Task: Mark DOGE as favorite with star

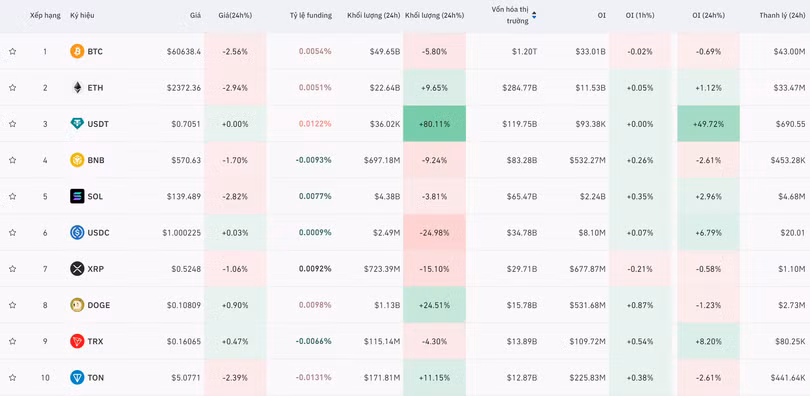Action: pyautogui.click(x=12, y=305)
